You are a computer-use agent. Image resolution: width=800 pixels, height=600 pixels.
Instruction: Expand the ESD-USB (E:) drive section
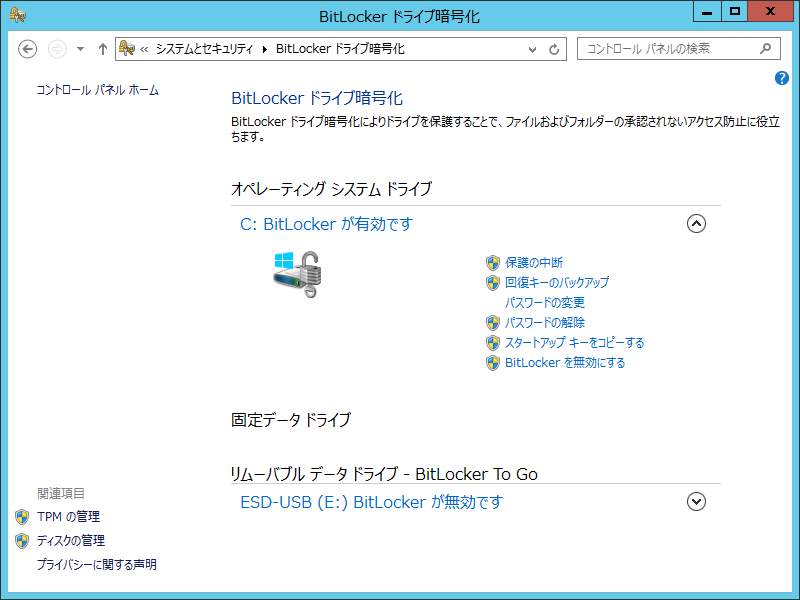pos(696,502)
